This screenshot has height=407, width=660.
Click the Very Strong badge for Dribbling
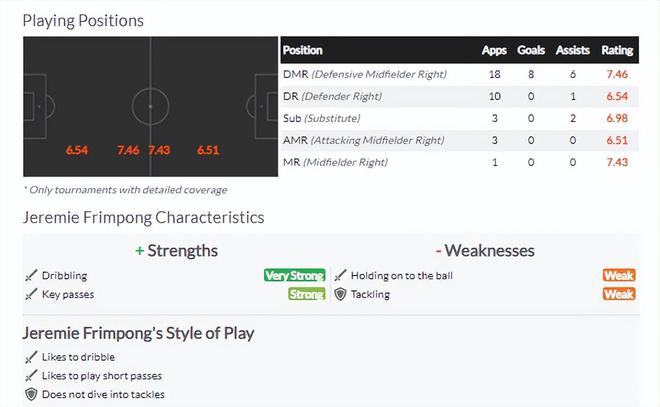point(295,276)
